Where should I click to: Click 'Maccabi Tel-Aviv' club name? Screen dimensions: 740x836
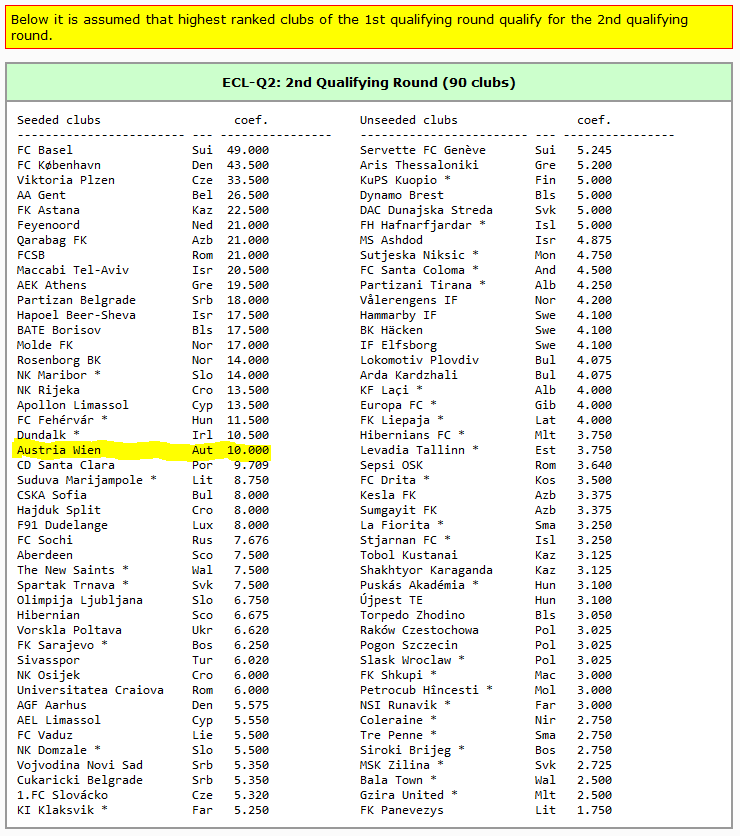coord(73,270)
